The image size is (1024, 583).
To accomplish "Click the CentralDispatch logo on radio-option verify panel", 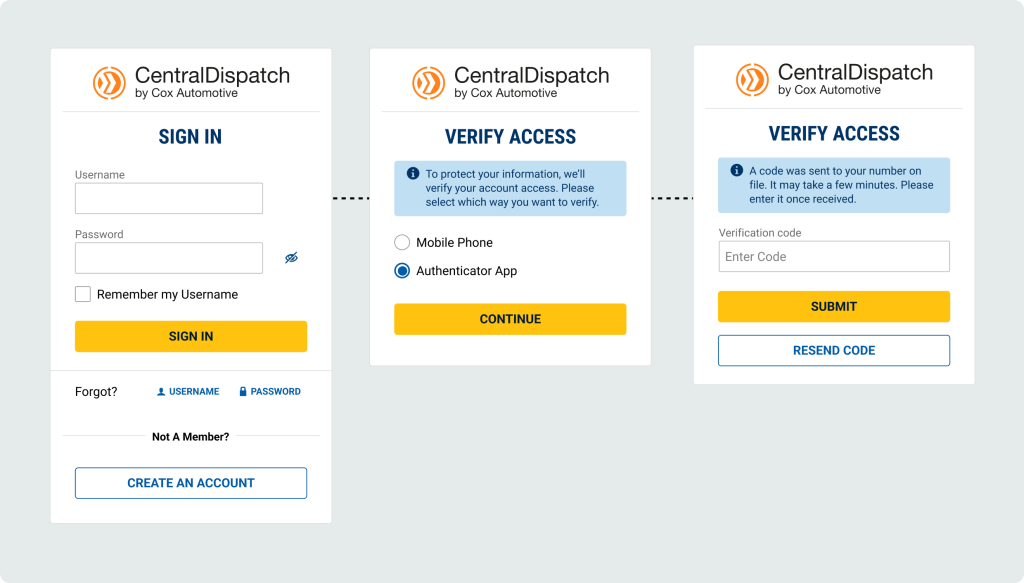I will click(x=510, y=82).
